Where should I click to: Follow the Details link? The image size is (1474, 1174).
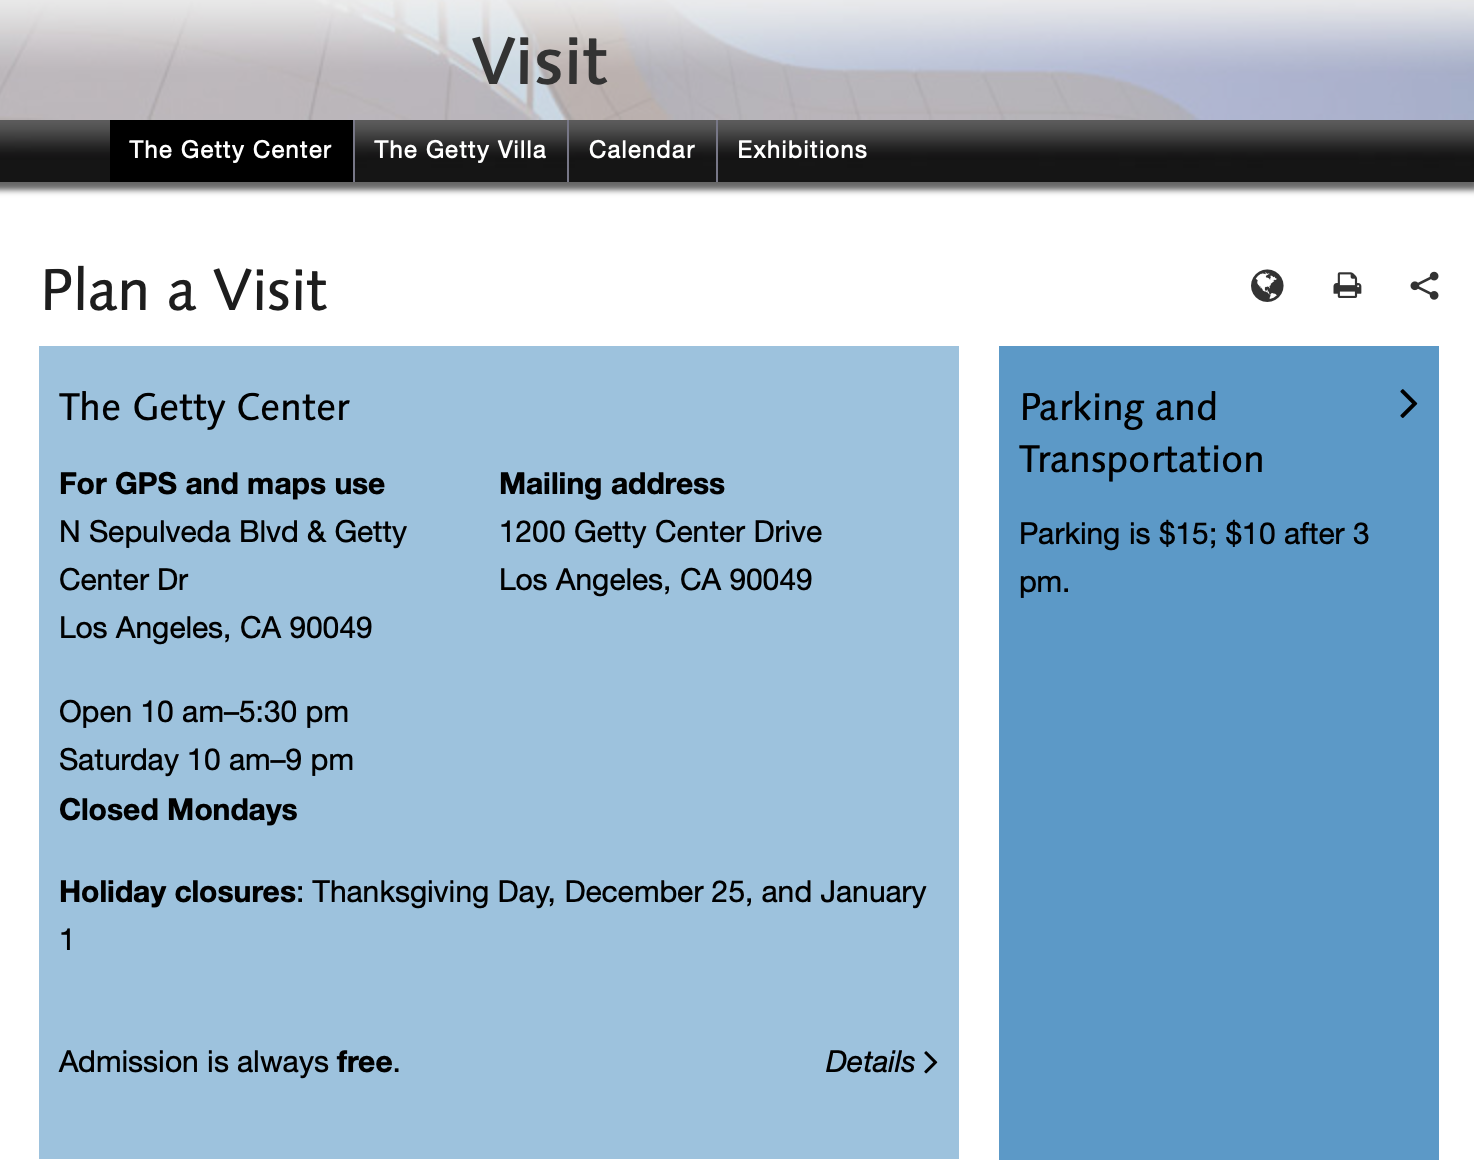coord(870,1062)
